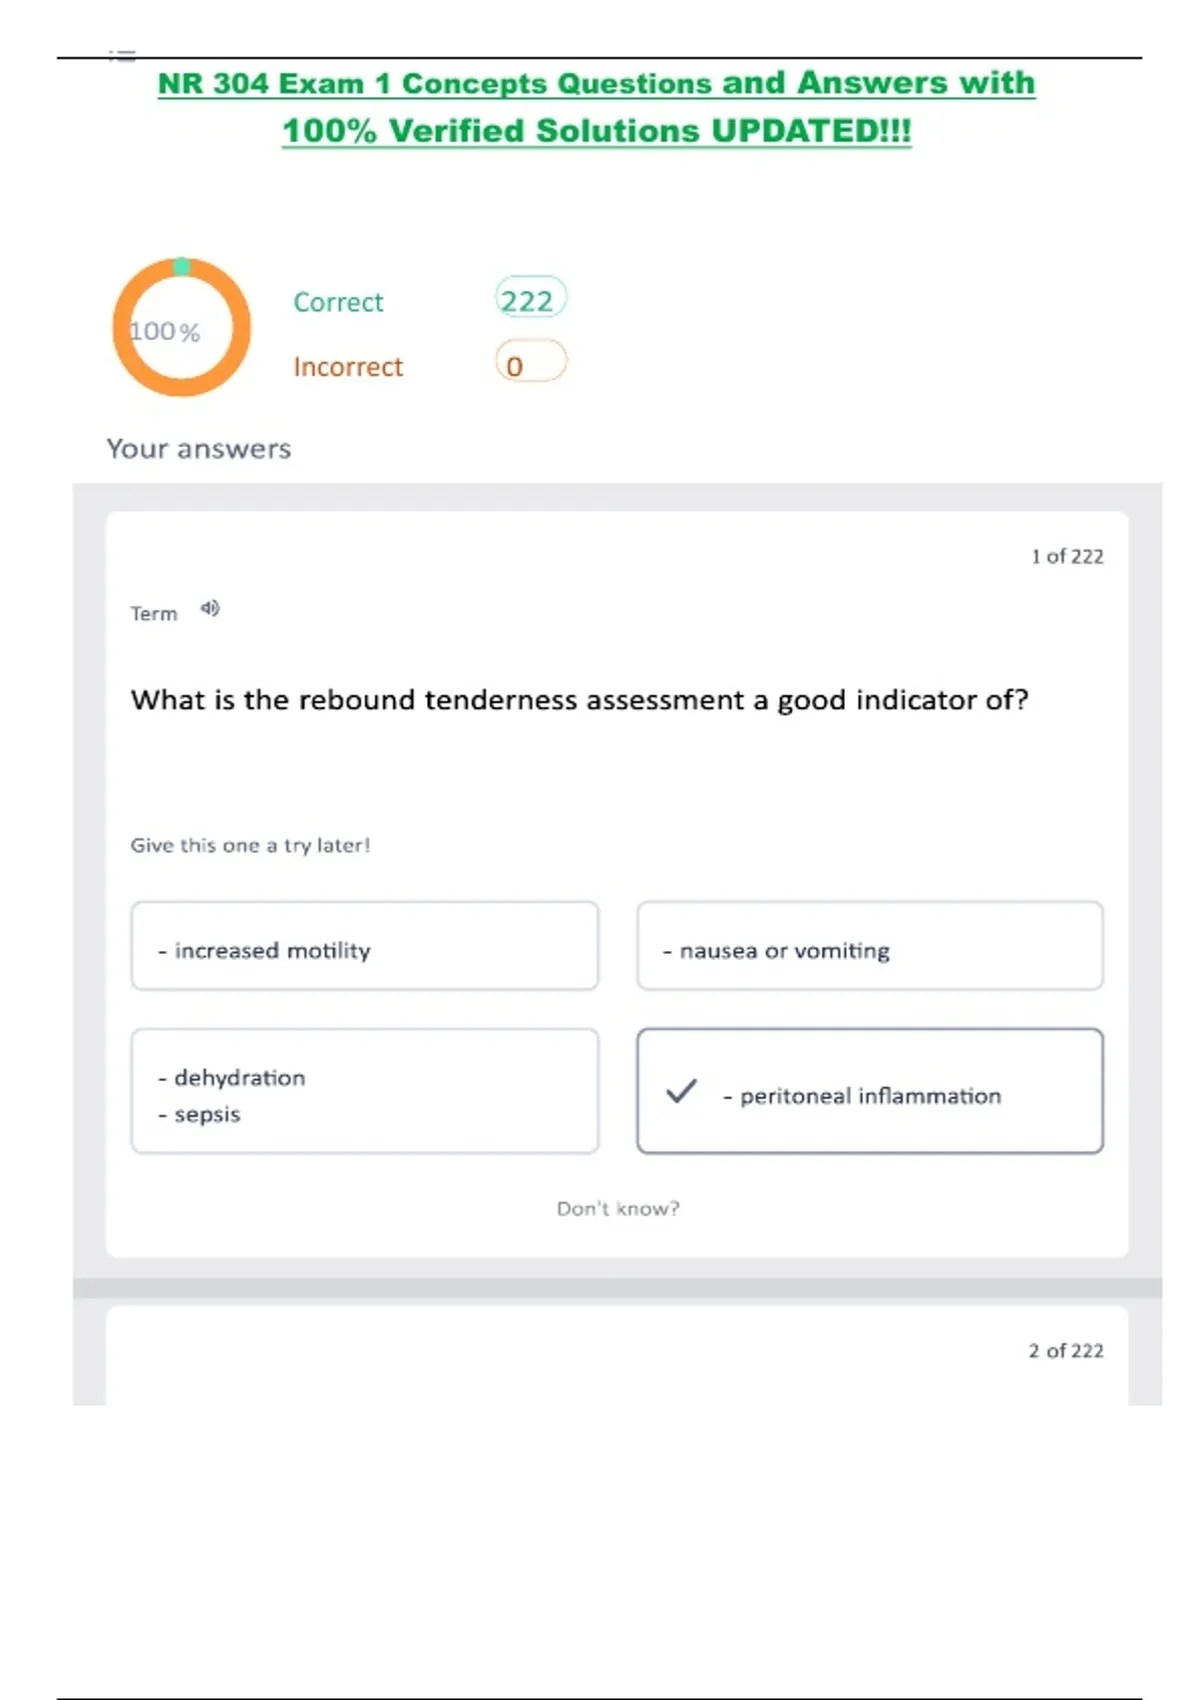Click the 'Your answers' heading
1200x1700 pixels.
click(x=199, y=449)
